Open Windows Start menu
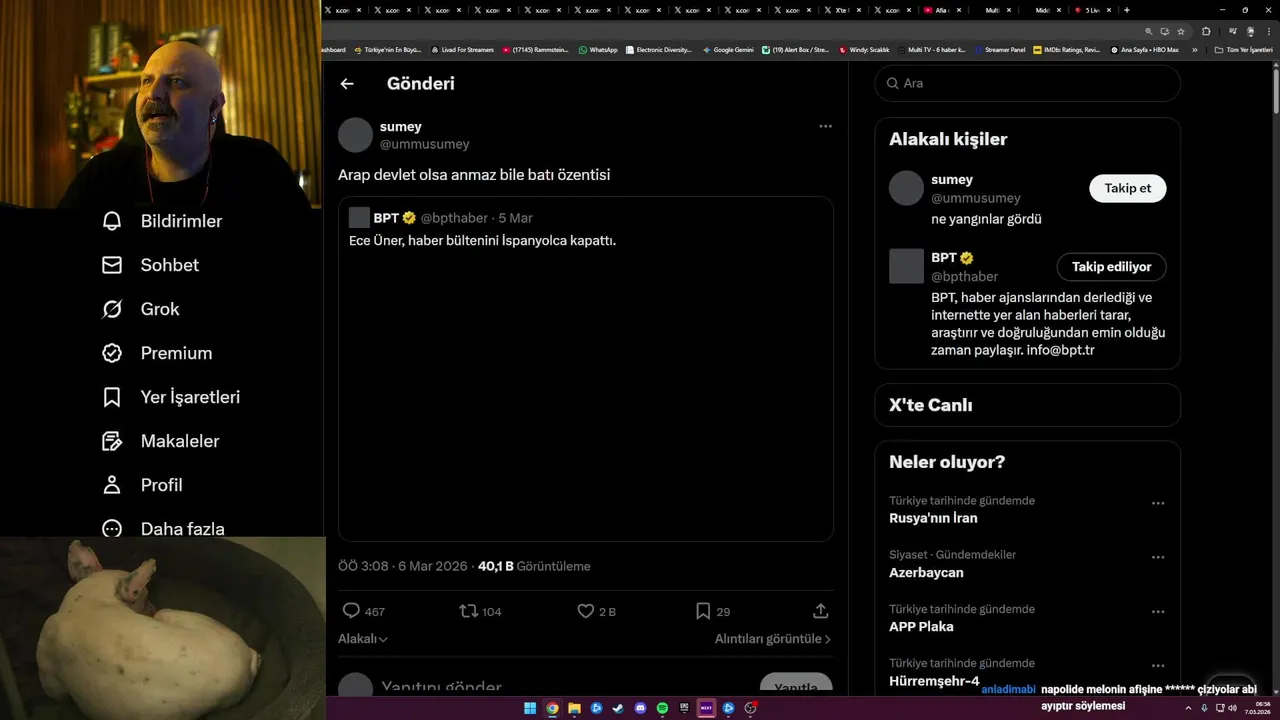This screenshot has height=720, width=1280. pos(530,709)
